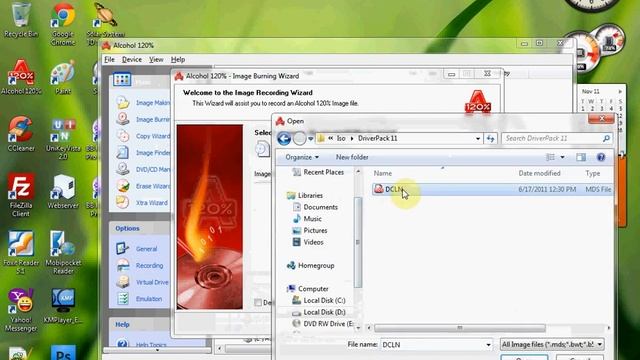This screenshot has width=640, height=360.
Task: Open Virtual Drive options in Alcohol sidebar
Action: pyautogui.click(x=142, y=282)
